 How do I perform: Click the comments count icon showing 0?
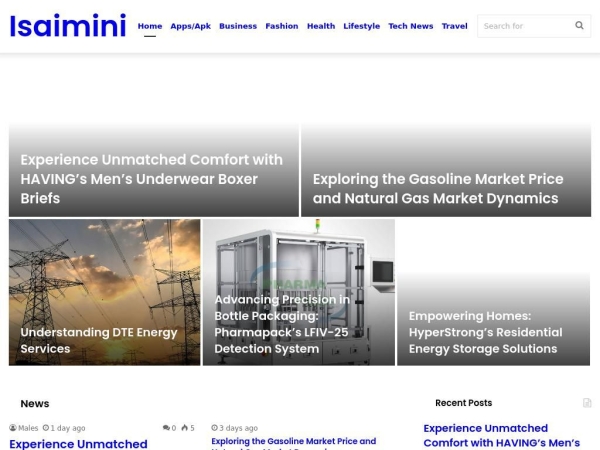(166, 428)
